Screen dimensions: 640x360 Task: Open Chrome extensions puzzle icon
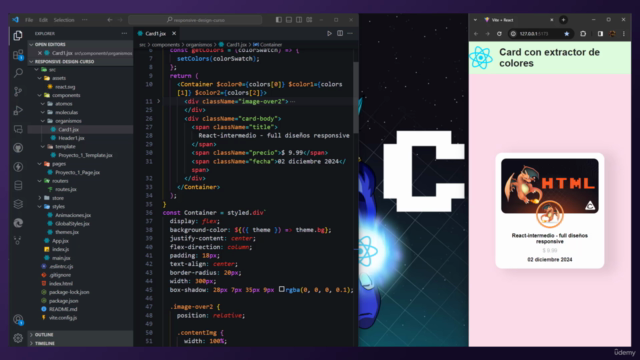pyautogui.click(x=583, y=34)
